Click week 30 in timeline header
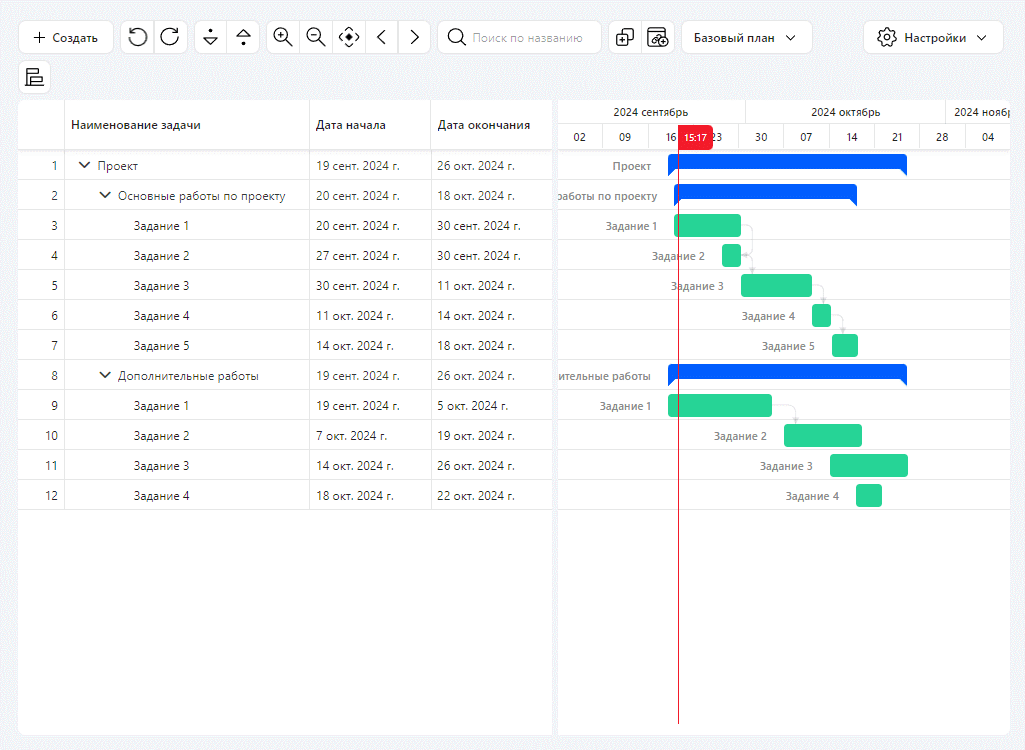The image size is (1025, 750). [x=761, y=137]
